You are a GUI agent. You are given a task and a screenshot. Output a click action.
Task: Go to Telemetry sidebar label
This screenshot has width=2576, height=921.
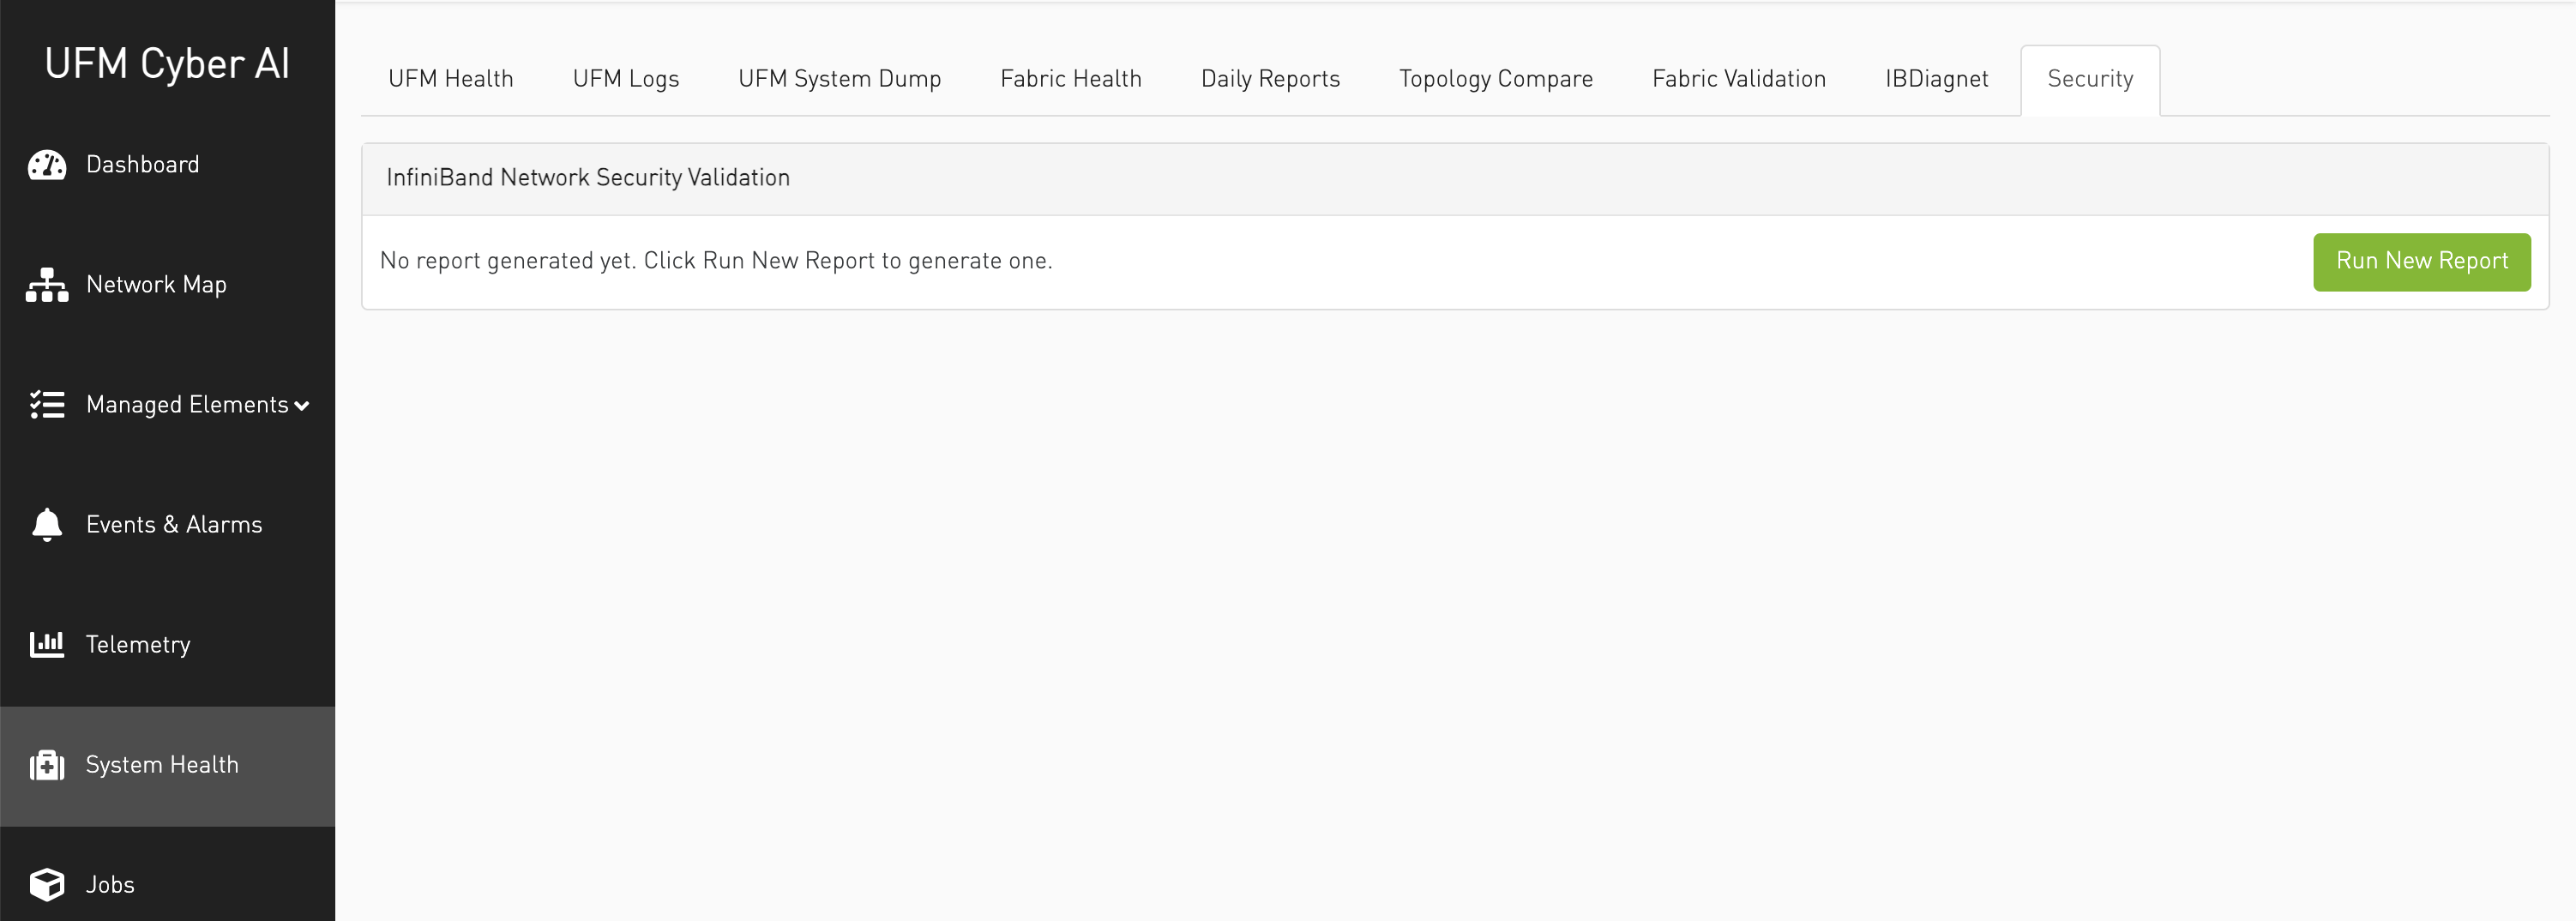(138, 645)
